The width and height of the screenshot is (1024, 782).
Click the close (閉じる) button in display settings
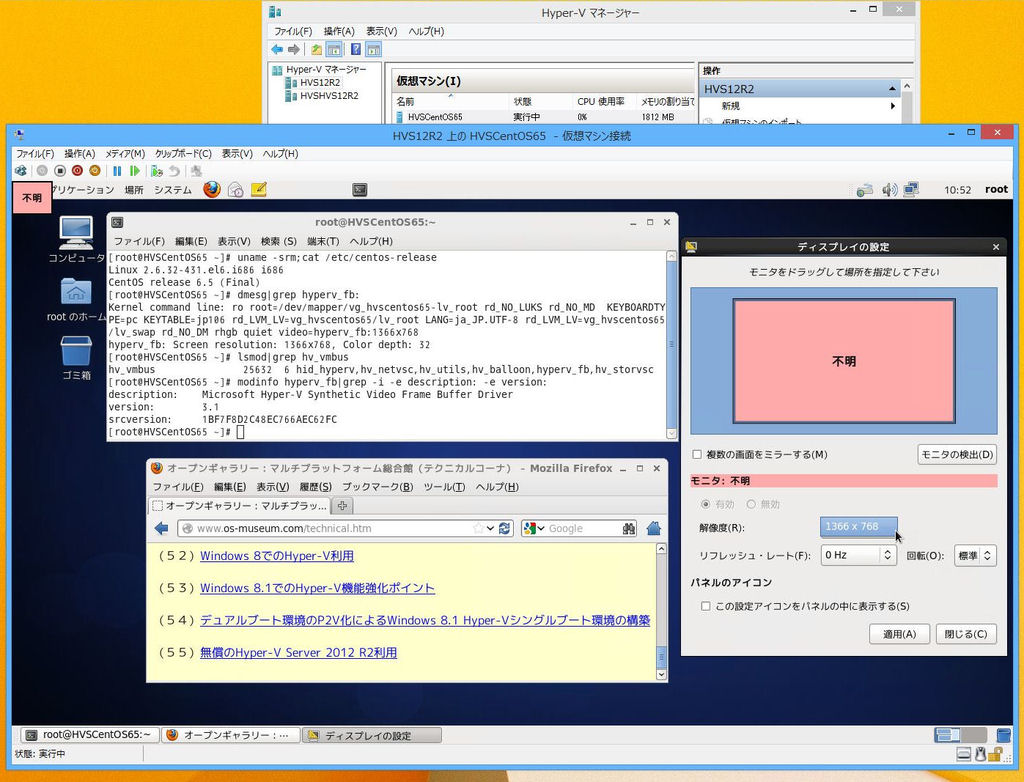coord(966,634)
